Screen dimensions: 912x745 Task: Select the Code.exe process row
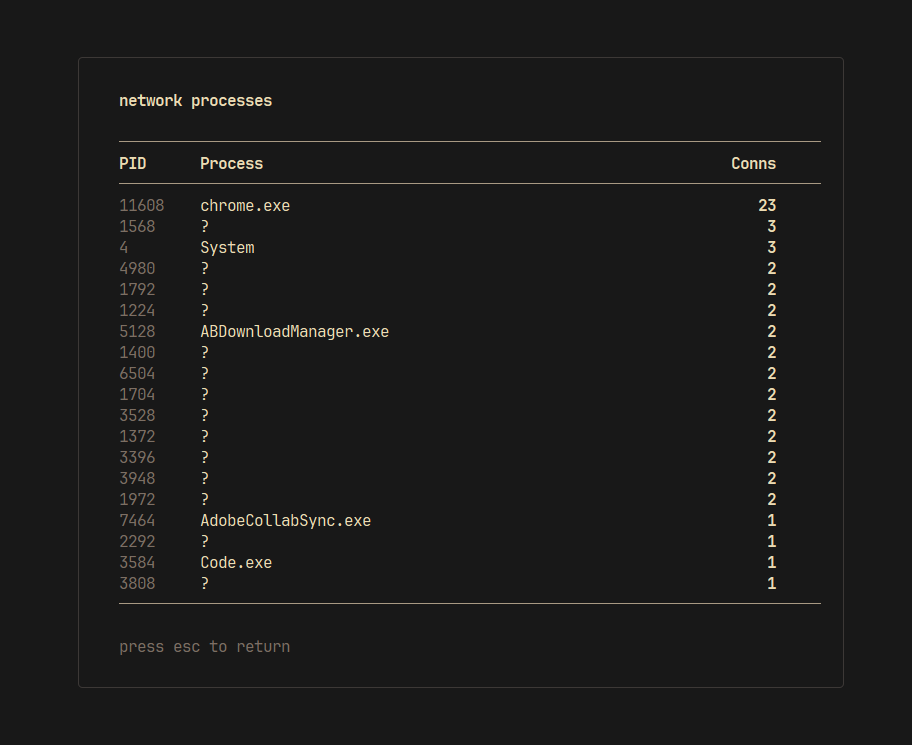tap(470, 562)
